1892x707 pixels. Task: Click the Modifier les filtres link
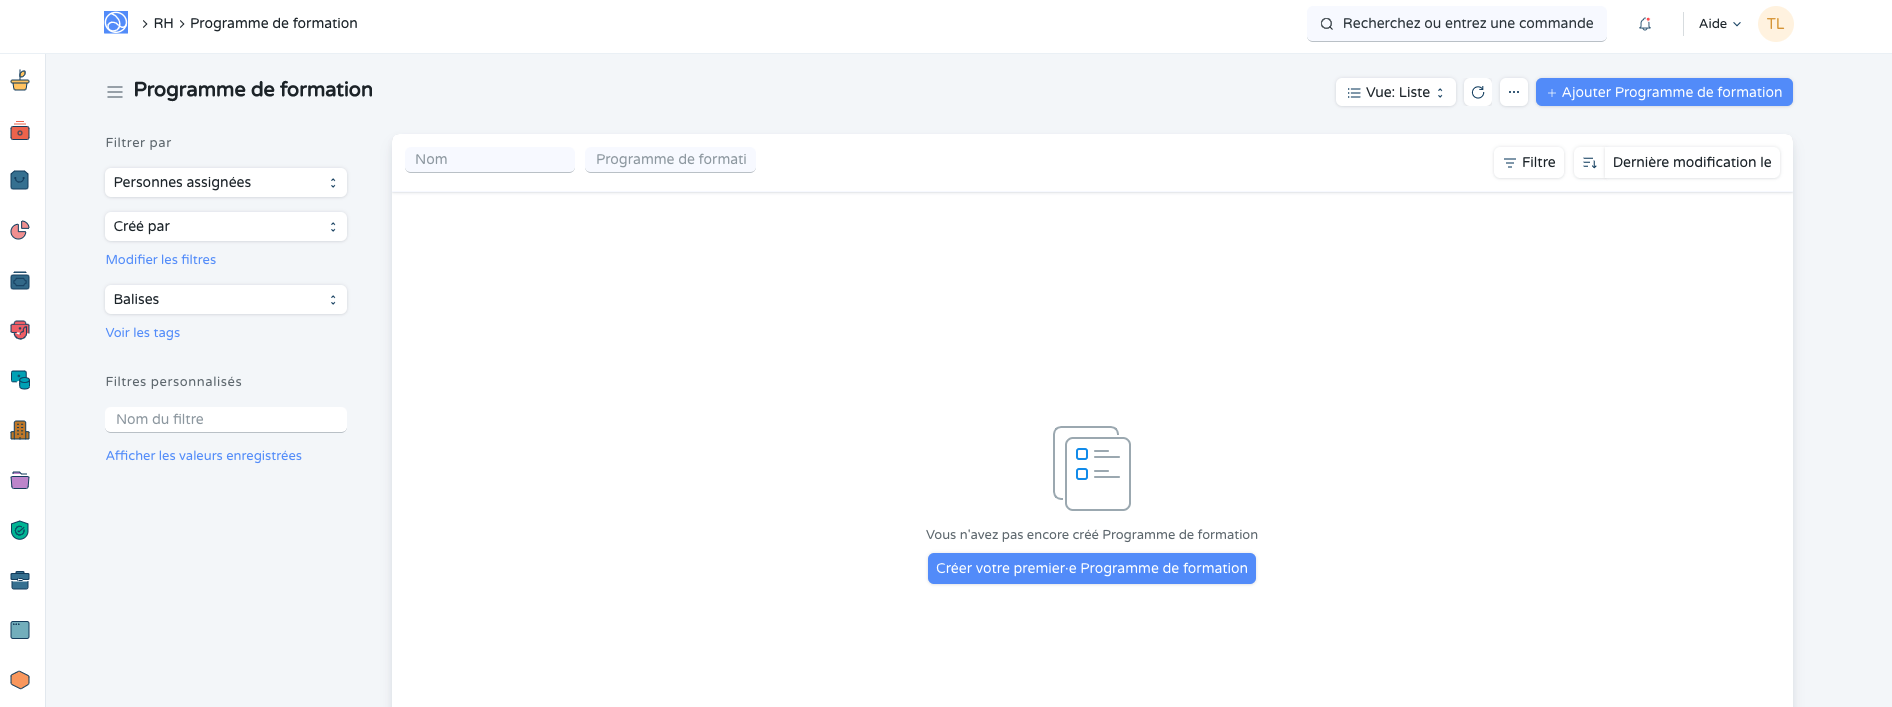(161, 259)
